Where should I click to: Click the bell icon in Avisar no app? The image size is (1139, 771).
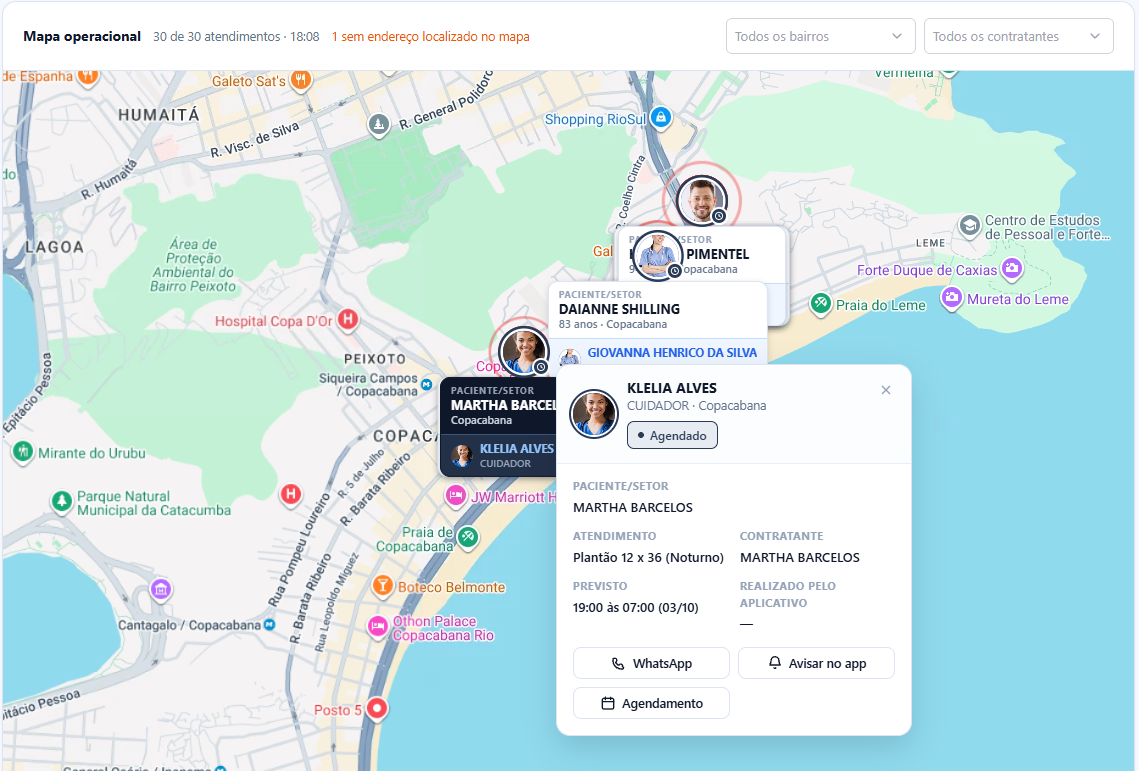[775, 663]
